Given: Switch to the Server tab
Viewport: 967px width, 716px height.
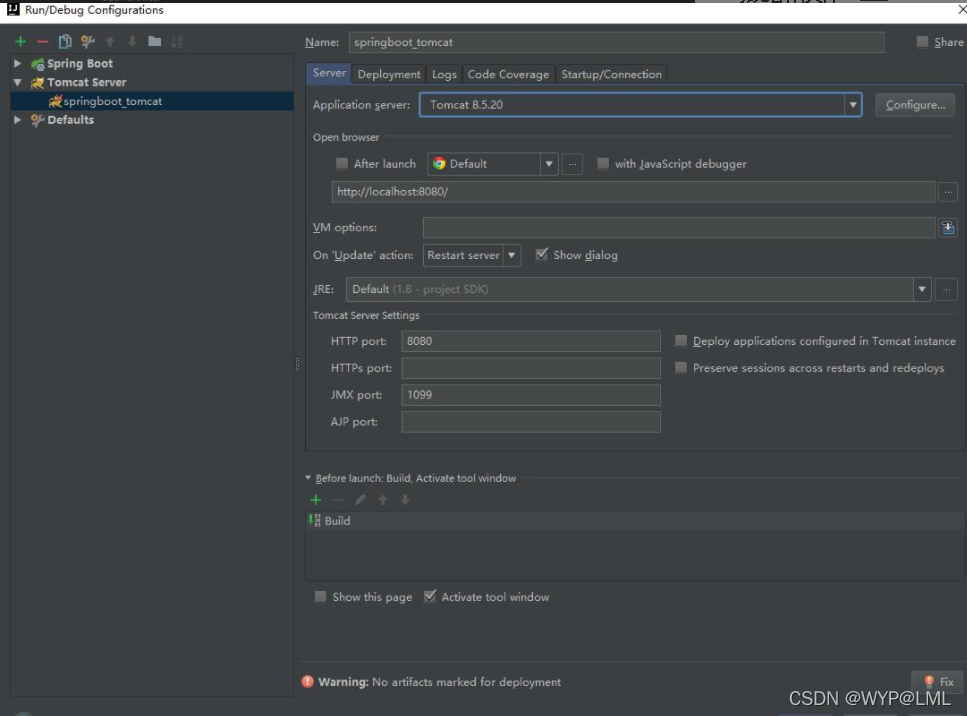Looking at the screenshot, I should click(x=329, y=73).
